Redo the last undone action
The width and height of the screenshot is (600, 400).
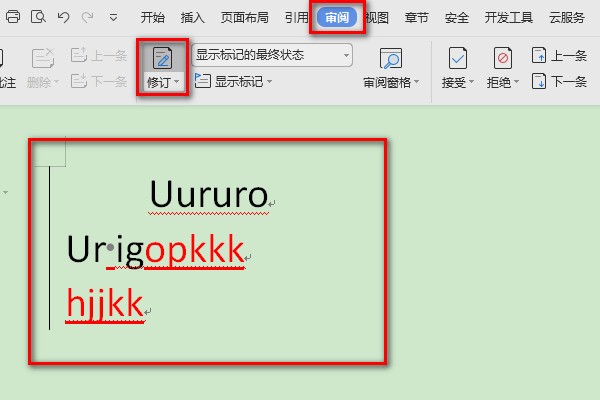click(88, 17)
